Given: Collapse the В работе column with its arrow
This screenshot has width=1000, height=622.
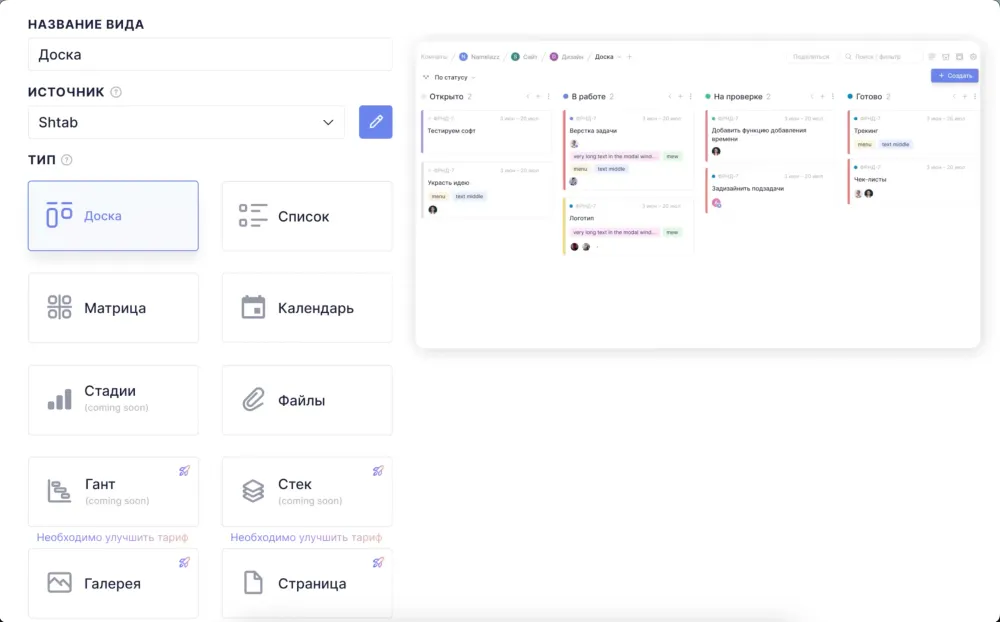Looking at the screenshot, I should 670,96.
